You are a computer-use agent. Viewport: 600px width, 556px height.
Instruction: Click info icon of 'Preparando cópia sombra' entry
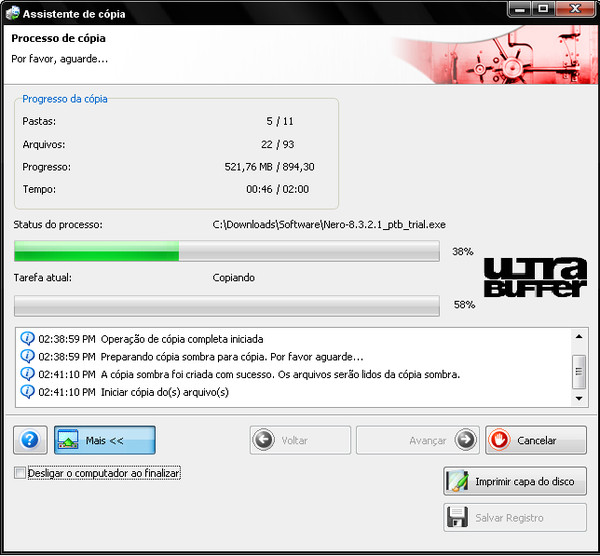28,356
